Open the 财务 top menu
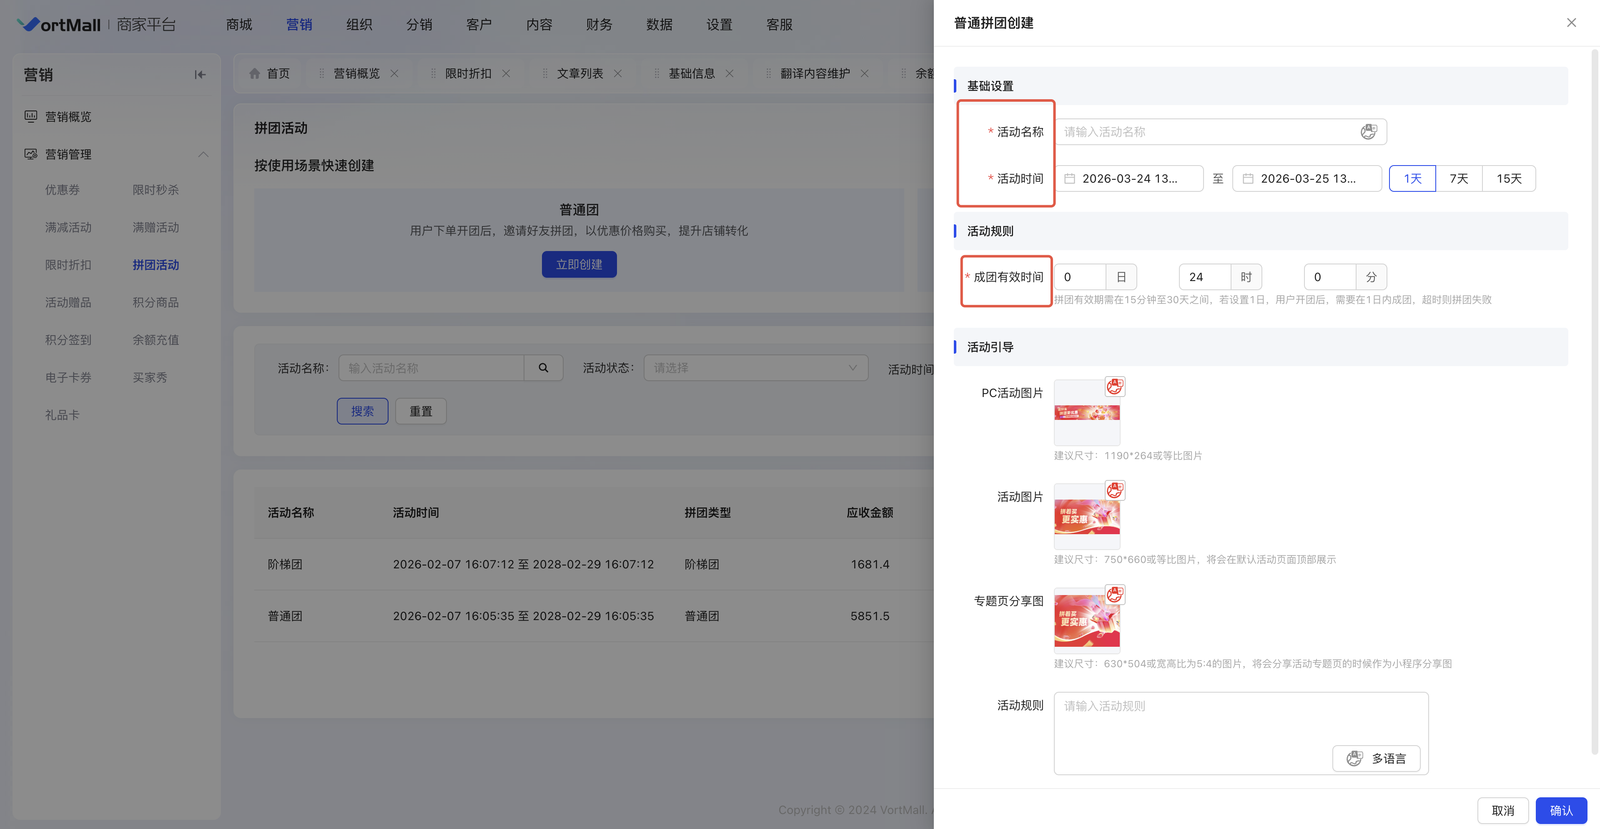Viewport: 1600px width, 829px height. tap(599, 24)
